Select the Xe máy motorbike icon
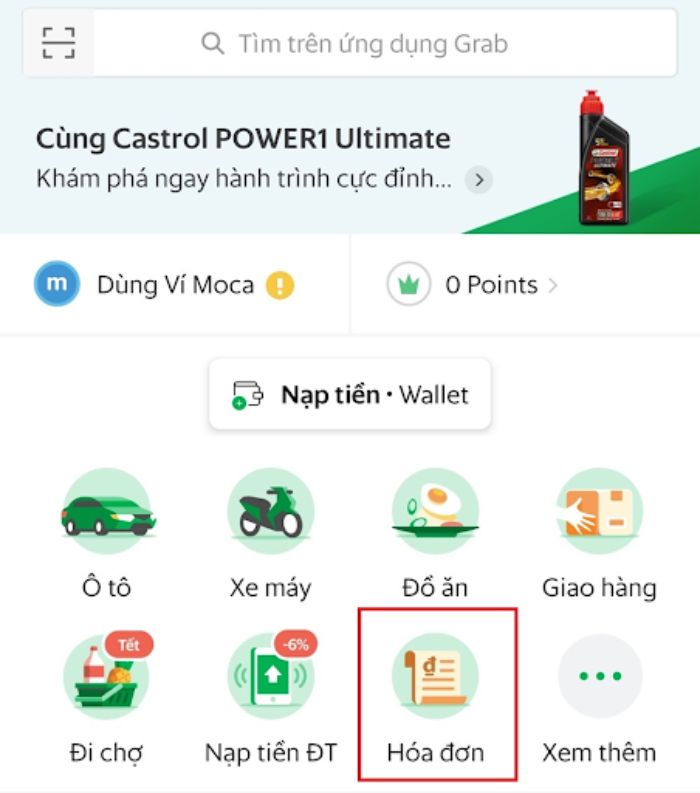This screenshot has height=793, width=700. 271,511
